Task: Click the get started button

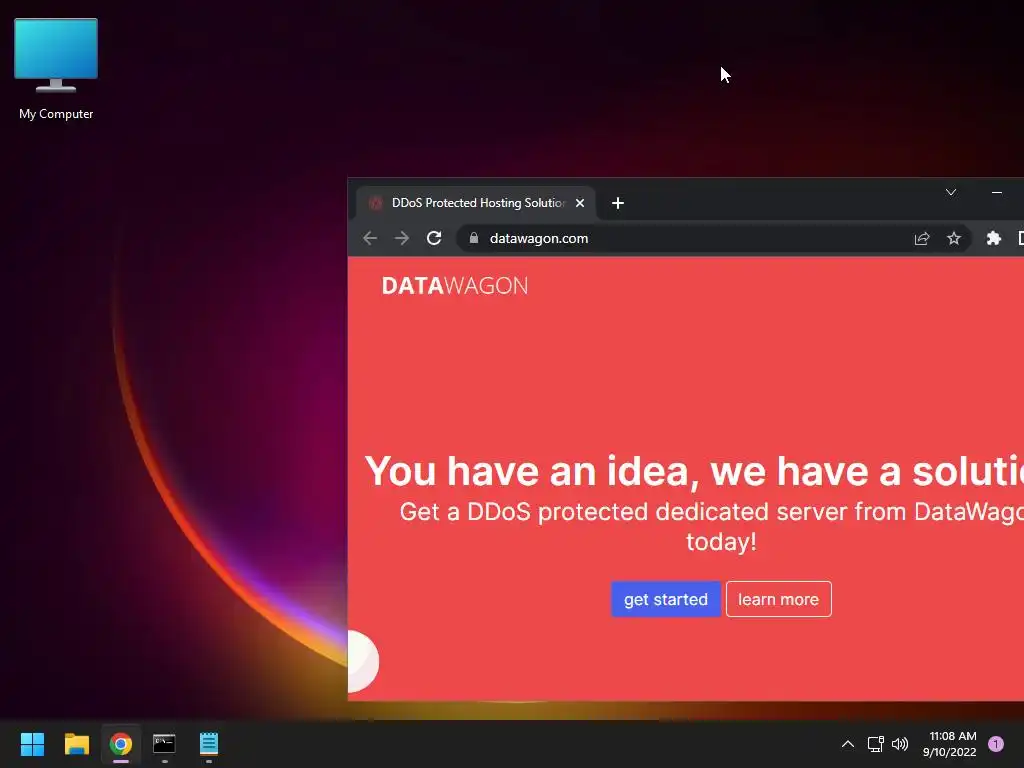Action: point(665,599)
